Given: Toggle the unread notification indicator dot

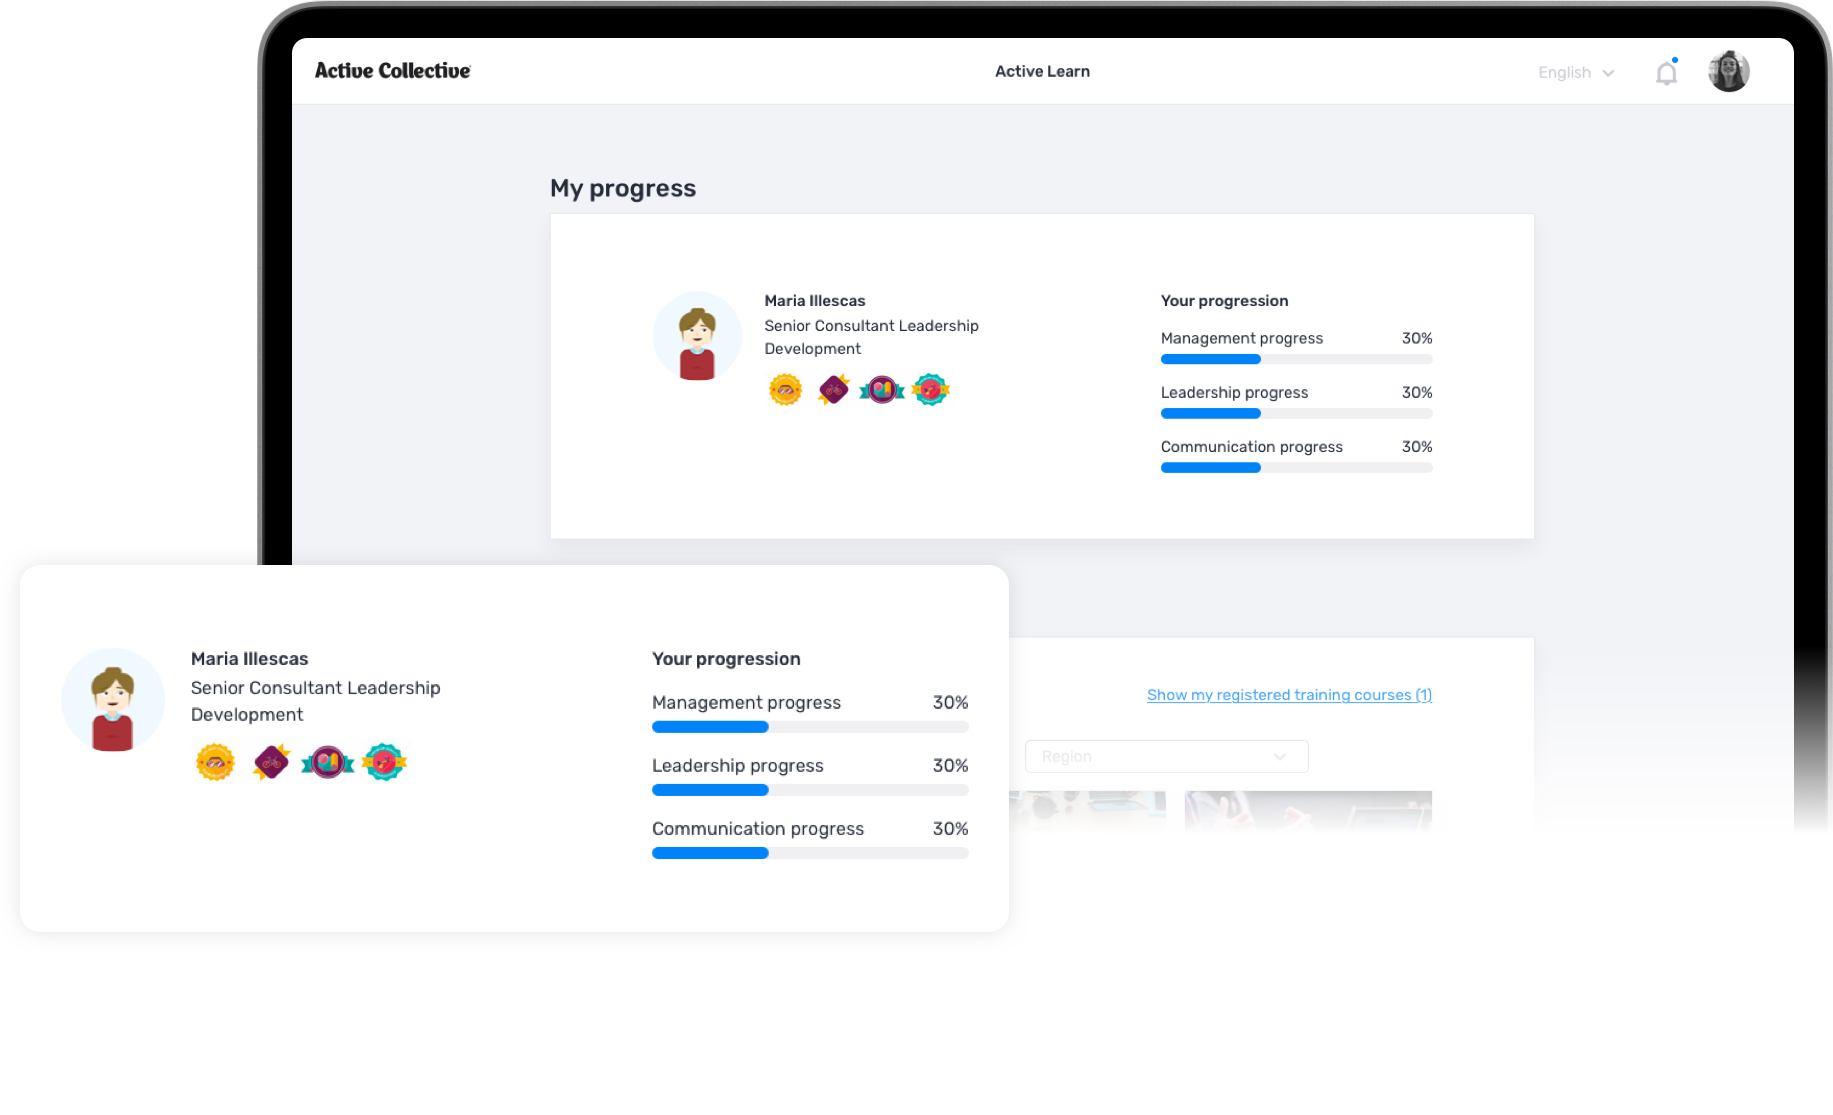Looking at the screenshot, I should coord(1678,61).
